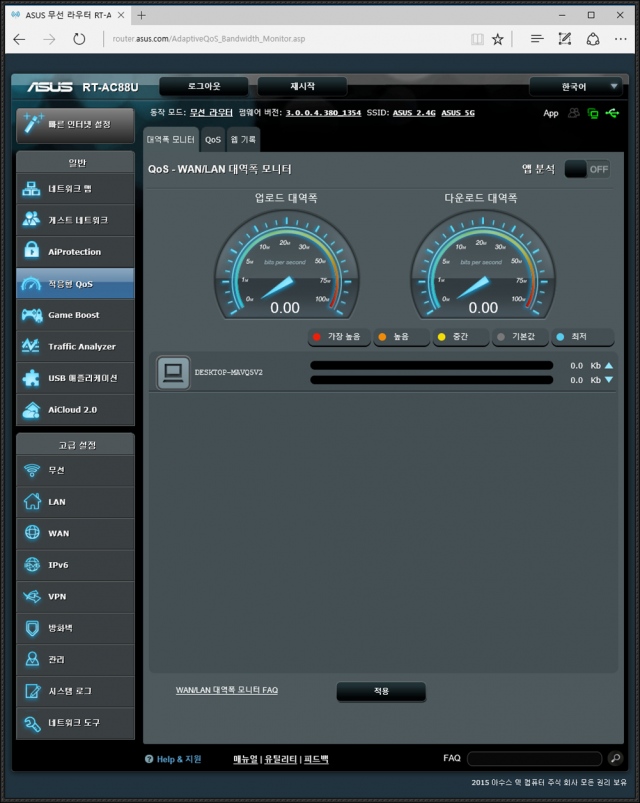Toggle the 앱 분석 switch on
640x803 pixels.
point(587,169)
